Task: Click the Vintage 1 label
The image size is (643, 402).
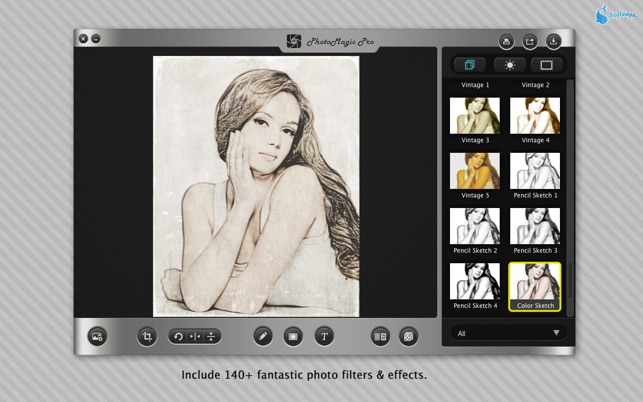Action: (x=475, y=85)
